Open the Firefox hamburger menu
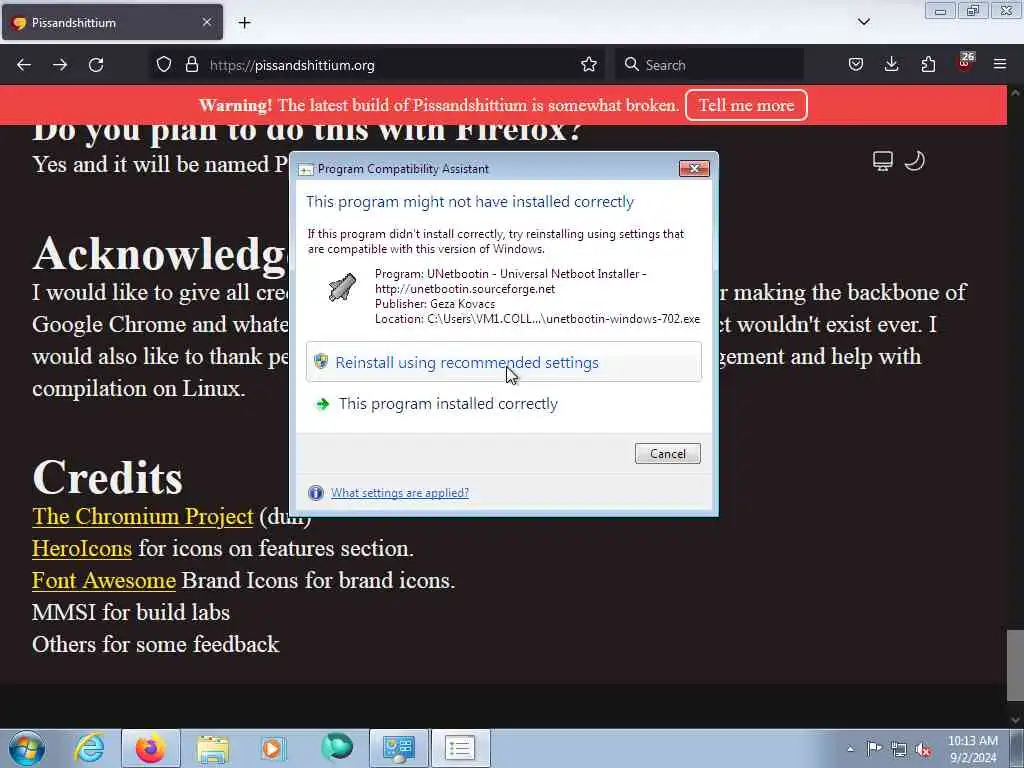 pos(1000,65)
